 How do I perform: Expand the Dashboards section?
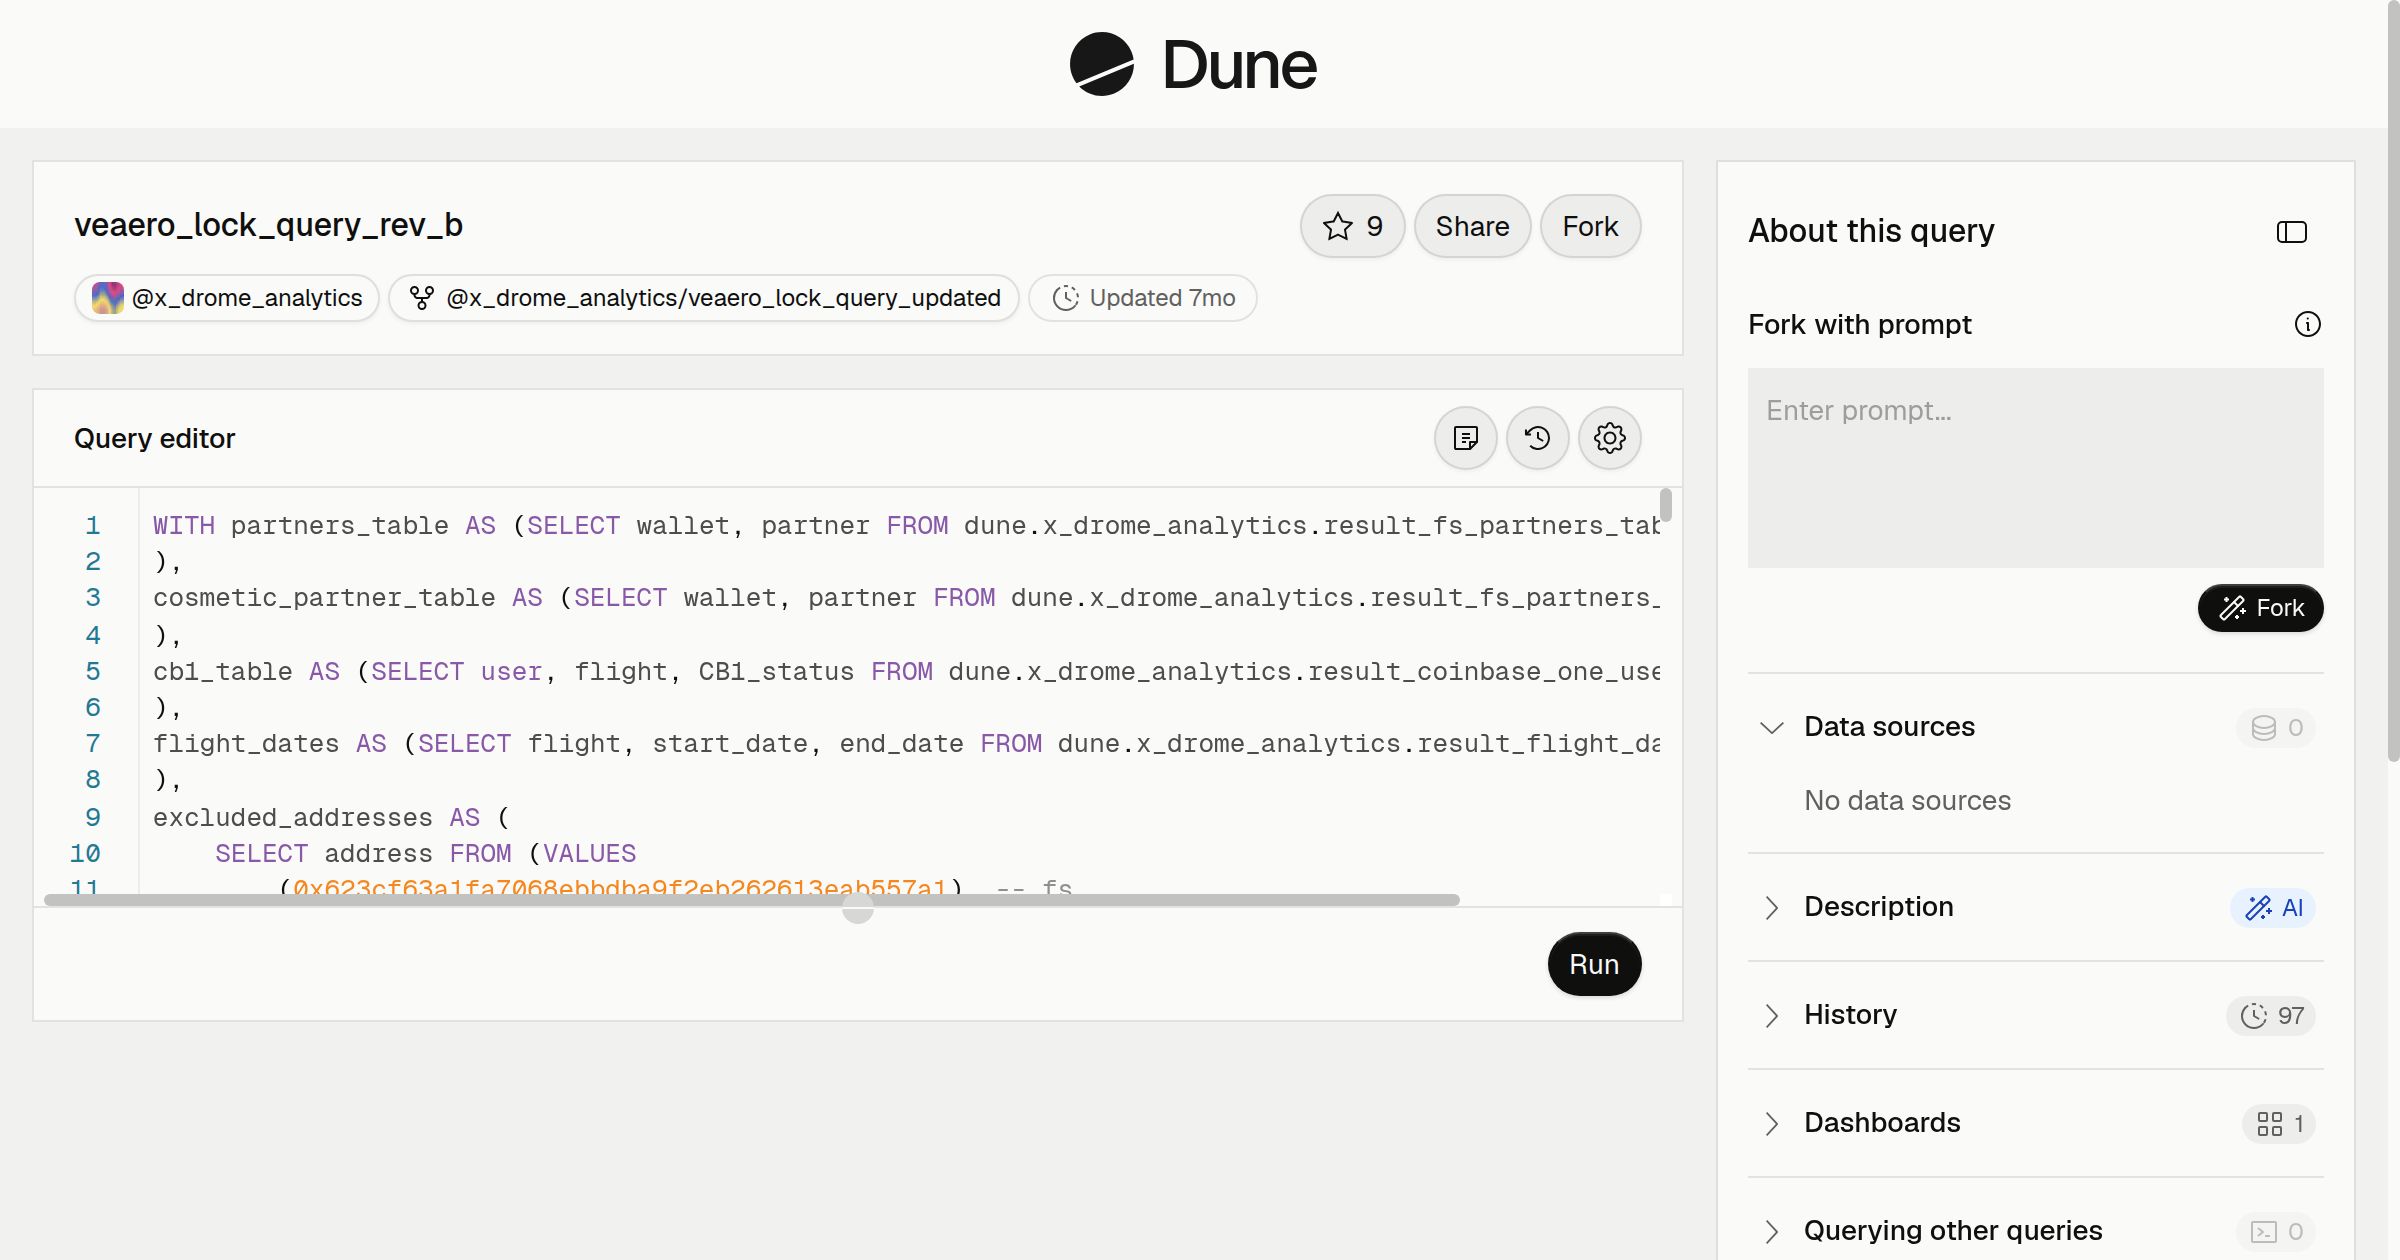(1772, 1123)
